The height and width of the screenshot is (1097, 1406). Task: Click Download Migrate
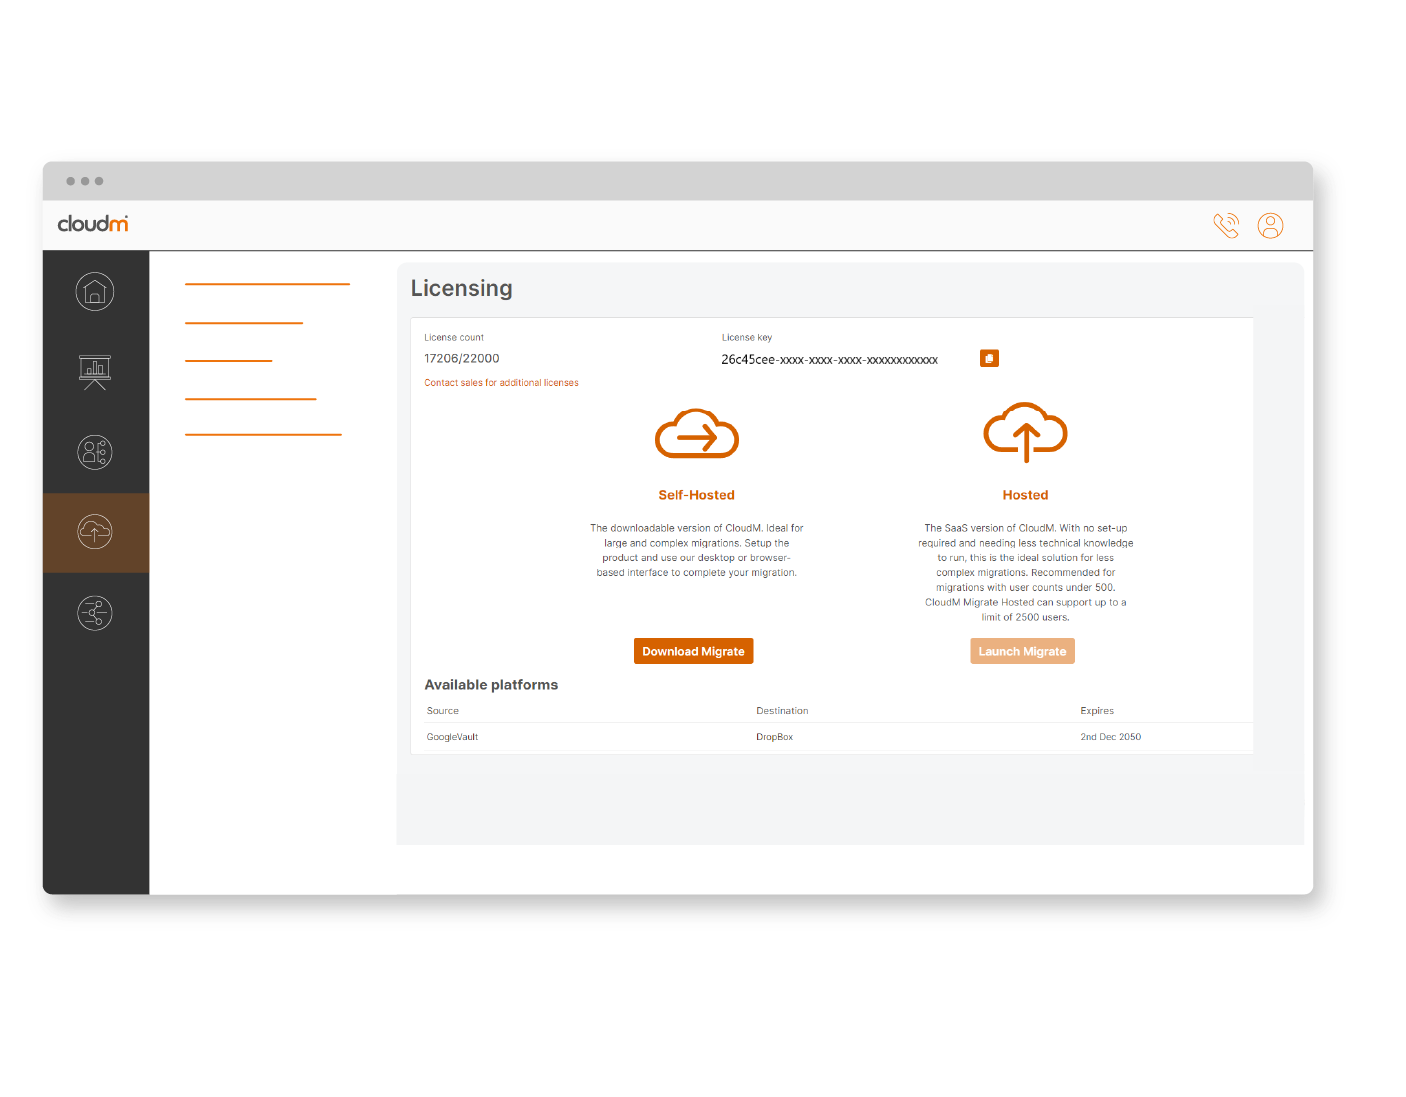[x=693, y=651]
